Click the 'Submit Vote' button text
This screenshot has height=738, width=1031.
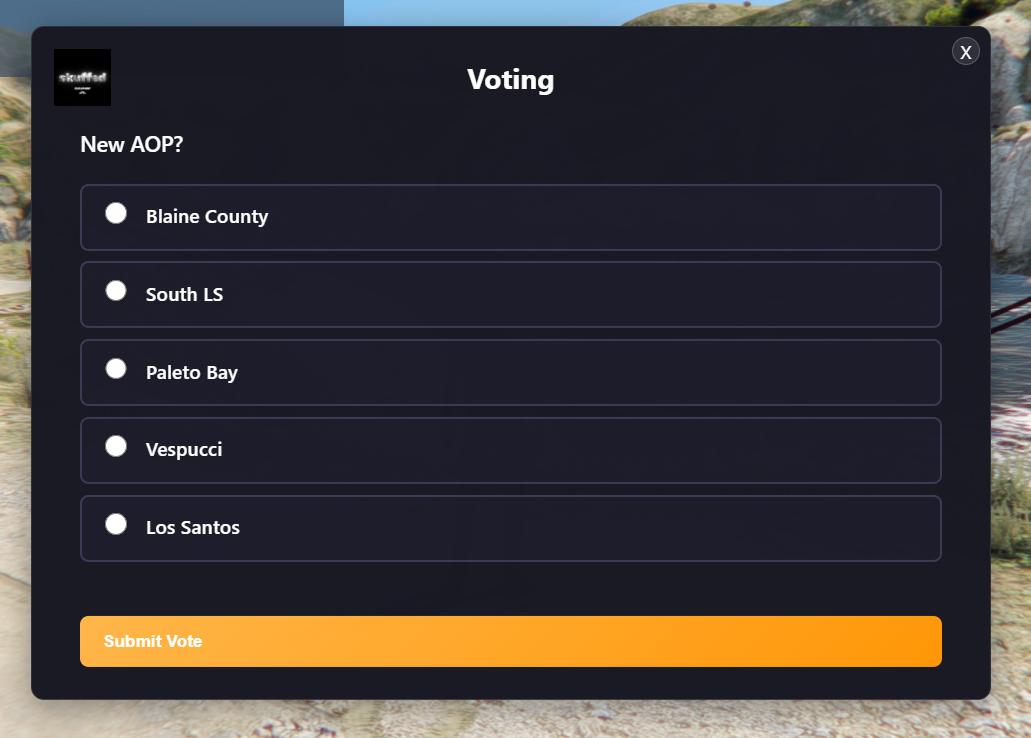pyautogui.click(x=153, y=641)
